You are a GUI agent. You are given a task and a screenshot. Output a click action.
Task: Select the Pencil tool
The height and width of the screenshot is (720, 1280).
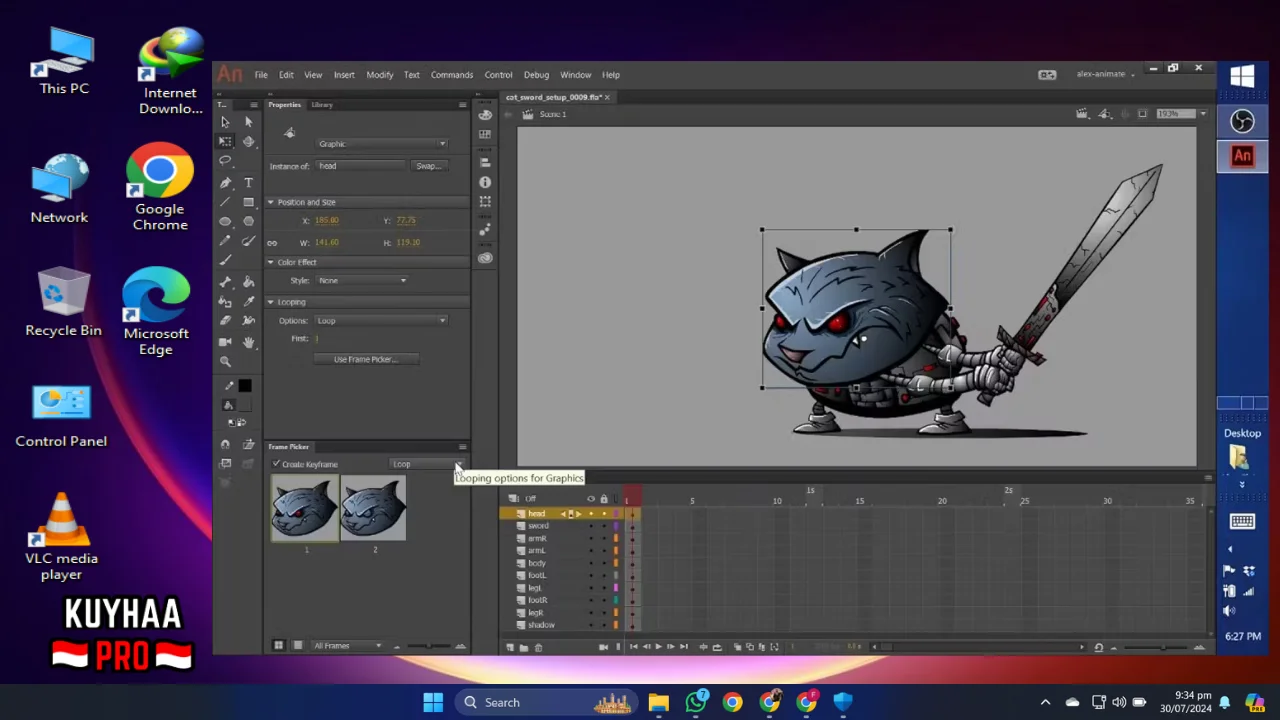[225, 241]
